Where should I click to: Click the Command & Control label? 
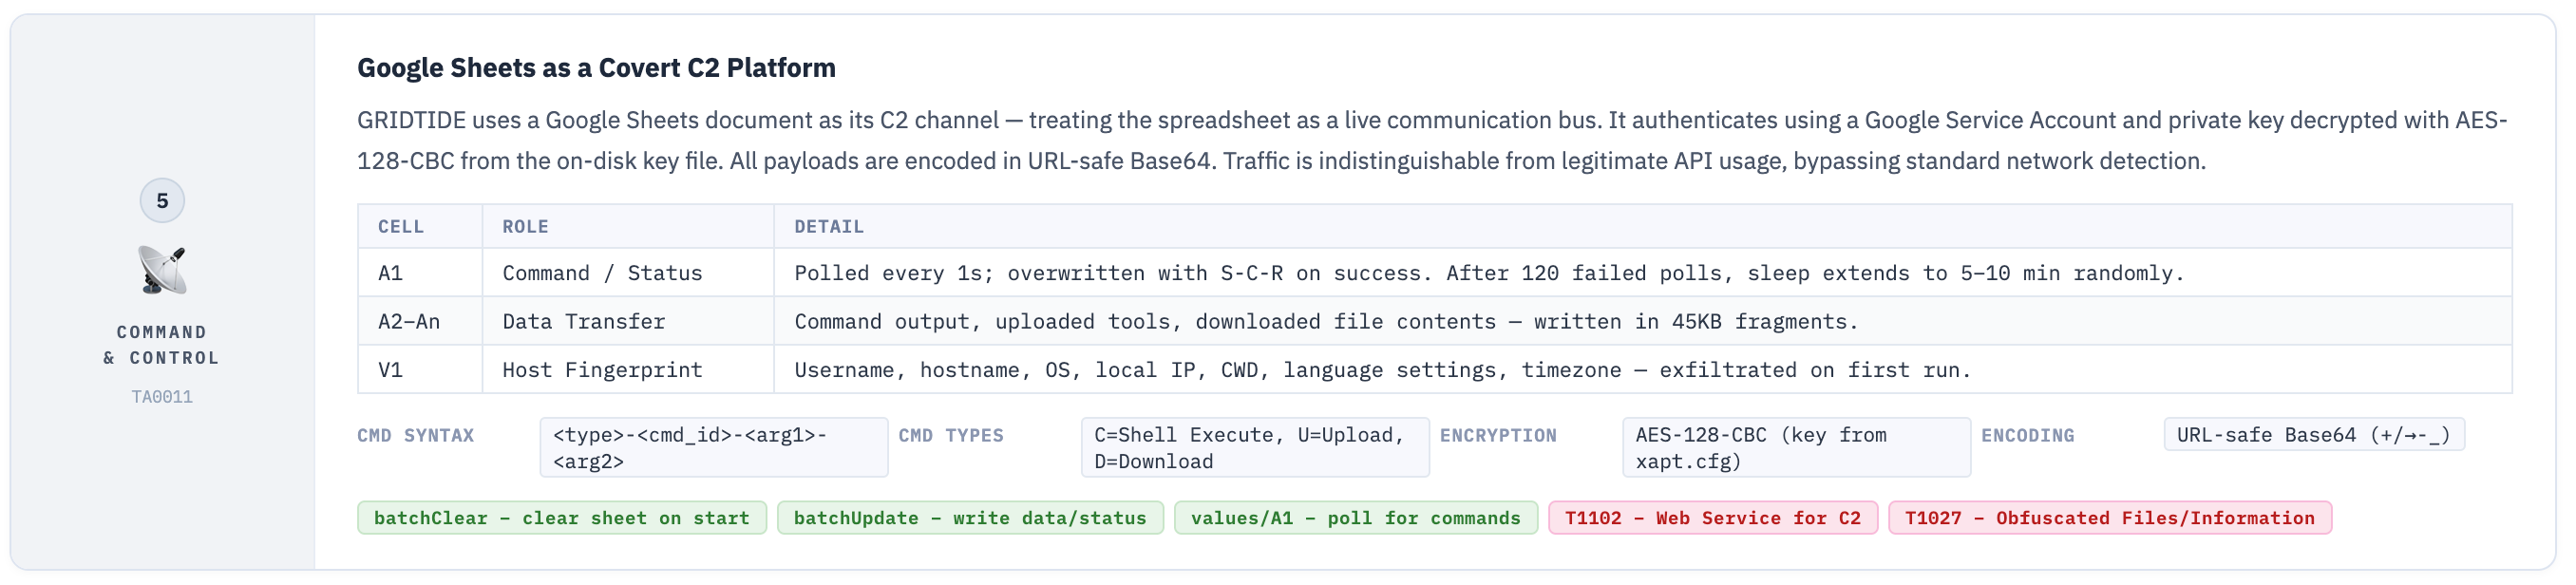click(162, 345)
